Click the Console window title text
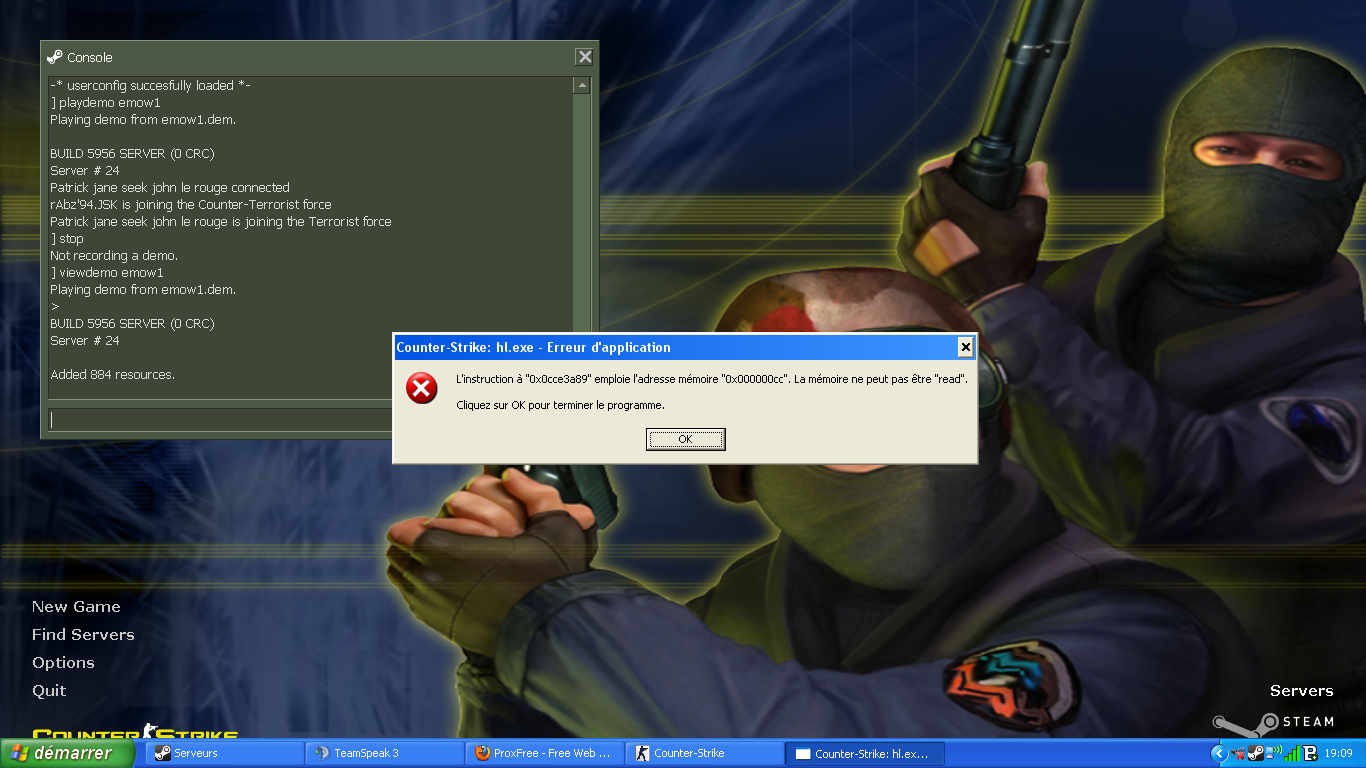The image size is (1366, 768). [90, 57]
